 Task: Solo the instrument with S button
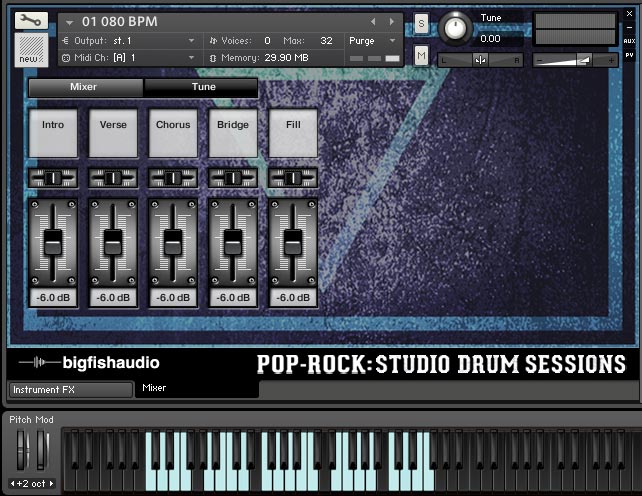coord(421,24)
